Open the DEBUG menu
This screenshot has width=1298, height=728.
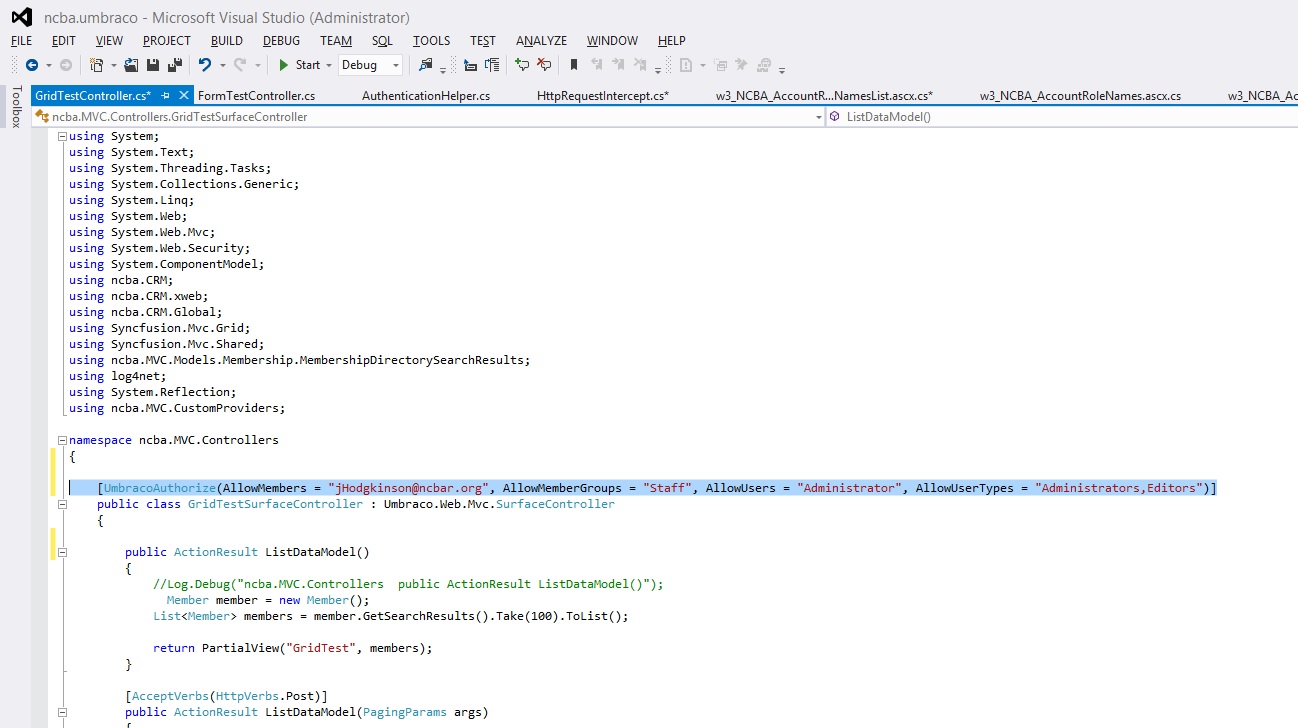coord(281,41)
